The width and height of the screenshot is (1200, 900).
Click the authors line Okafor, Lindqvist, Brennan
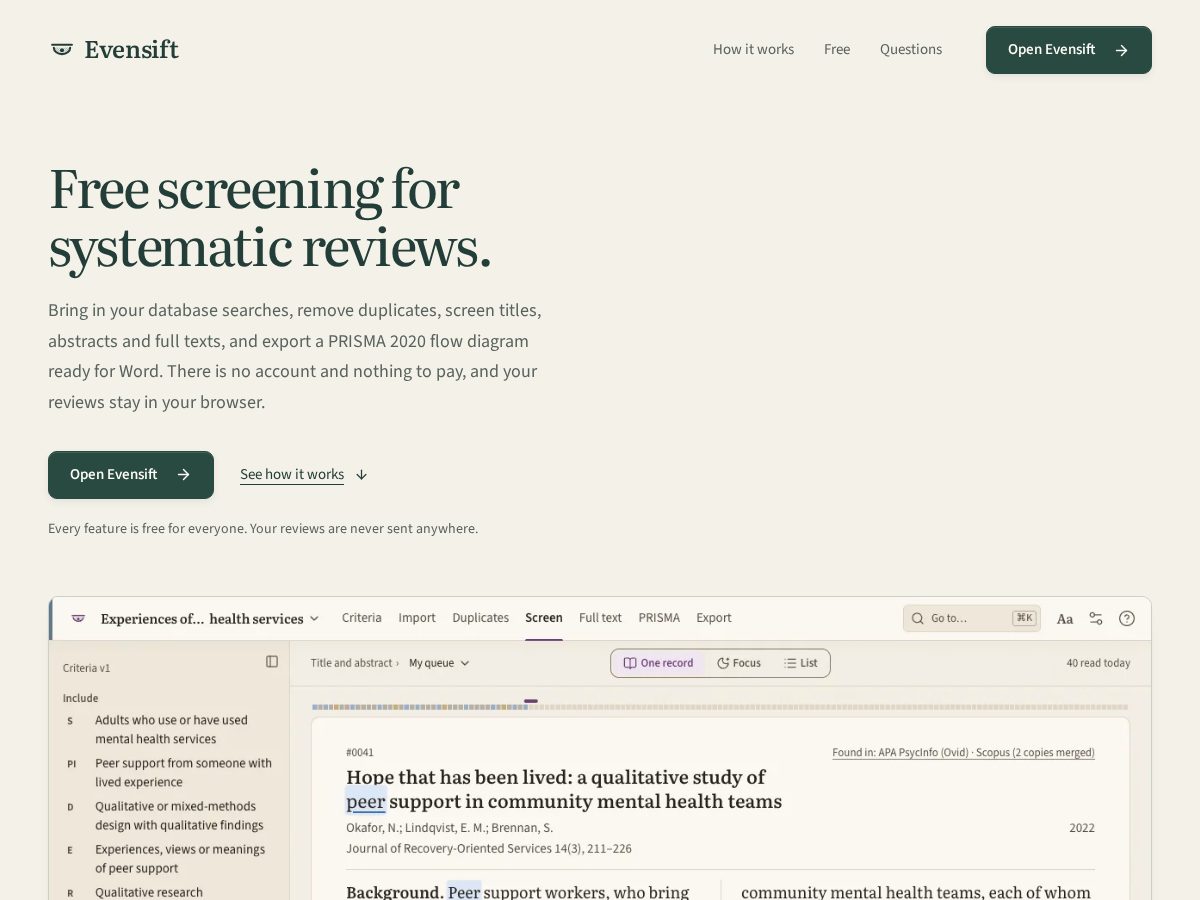point(449,828)
